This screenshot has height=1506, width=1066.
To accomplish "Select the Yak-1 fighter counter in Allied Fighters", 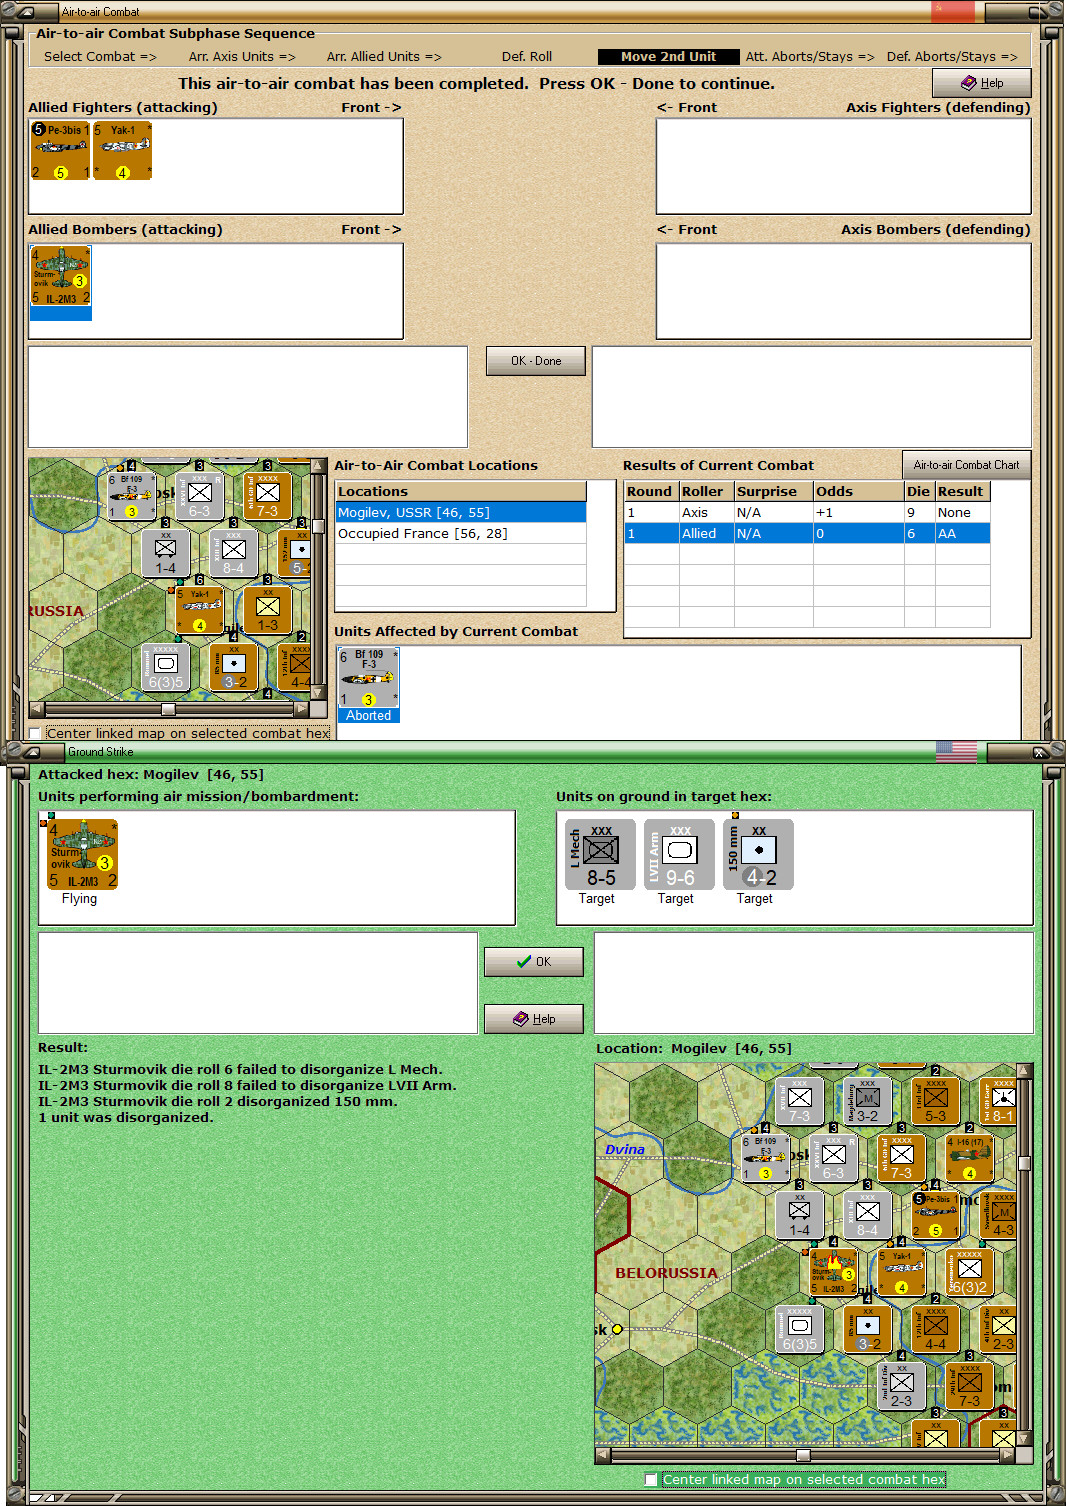I will tap(122, 150).
